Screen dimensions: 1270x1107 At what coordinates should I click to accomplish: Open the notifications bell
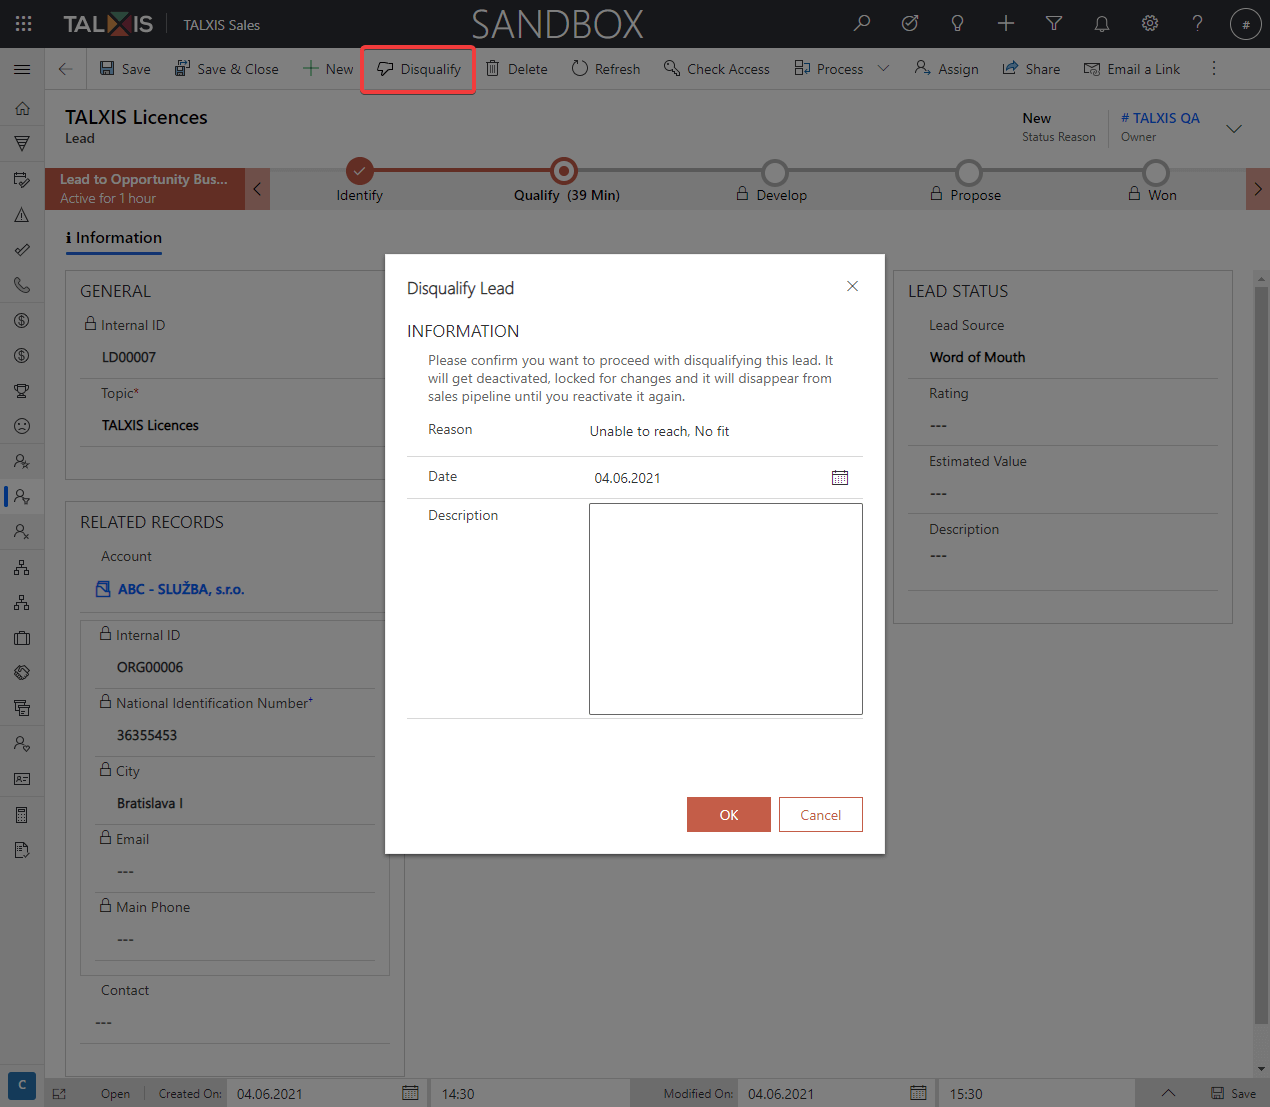(x=1101, y=23)
